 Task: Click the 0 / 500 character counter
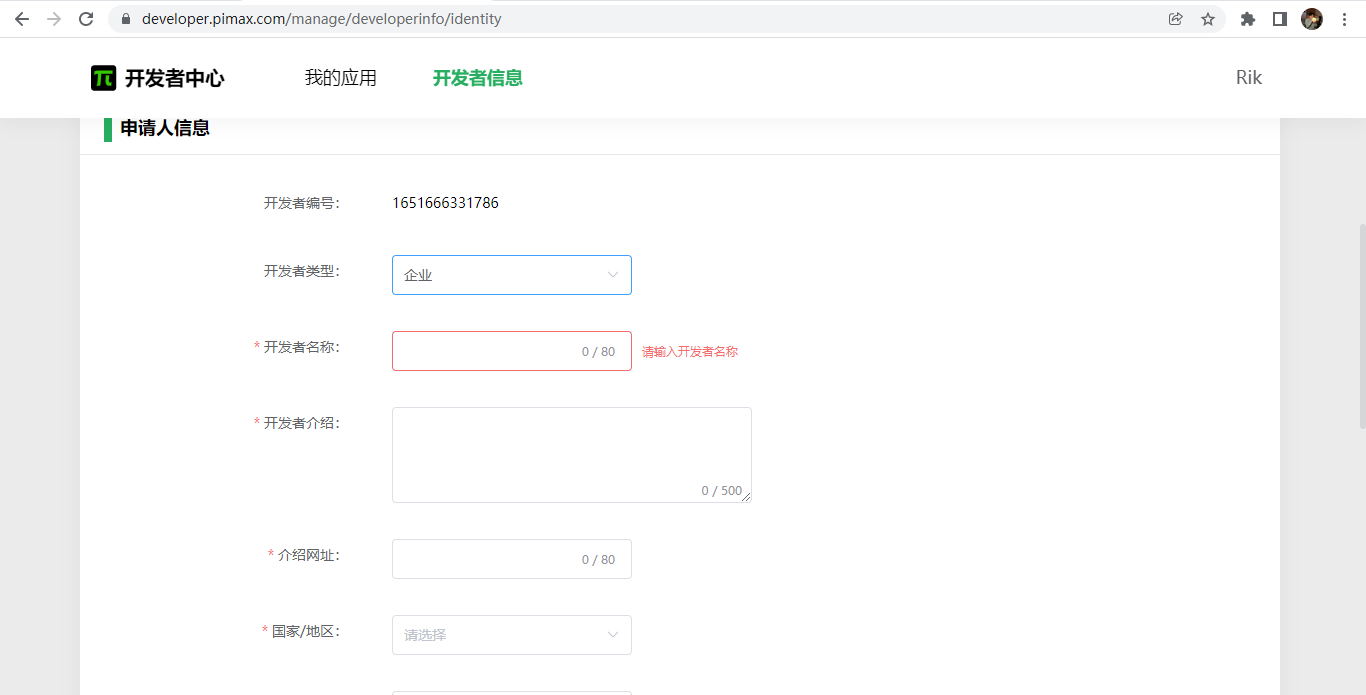point(722,491)
